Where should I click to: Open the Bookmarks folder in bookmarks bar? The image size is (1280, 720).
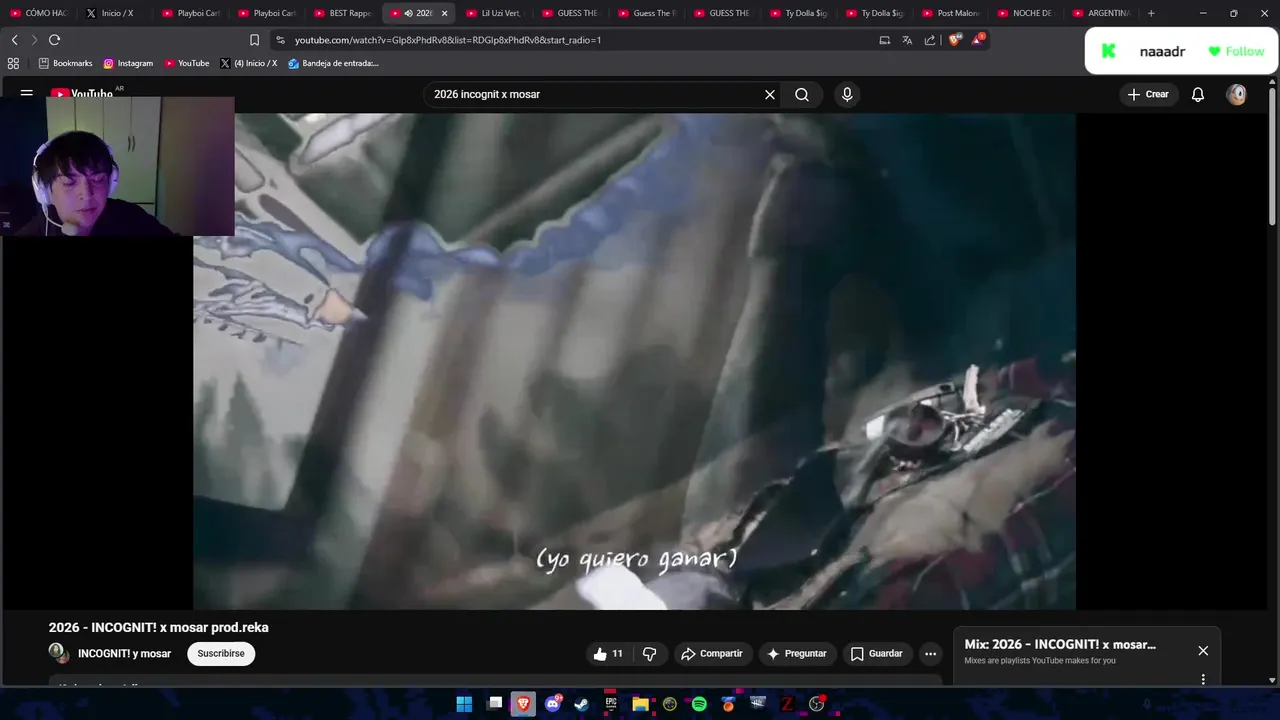65,63
